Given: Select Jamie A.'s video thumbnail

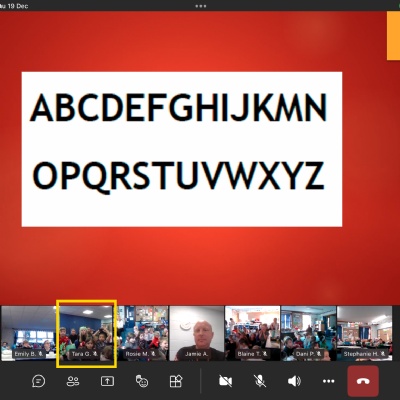Looking at the screenshot, I should tap(197, 333).
